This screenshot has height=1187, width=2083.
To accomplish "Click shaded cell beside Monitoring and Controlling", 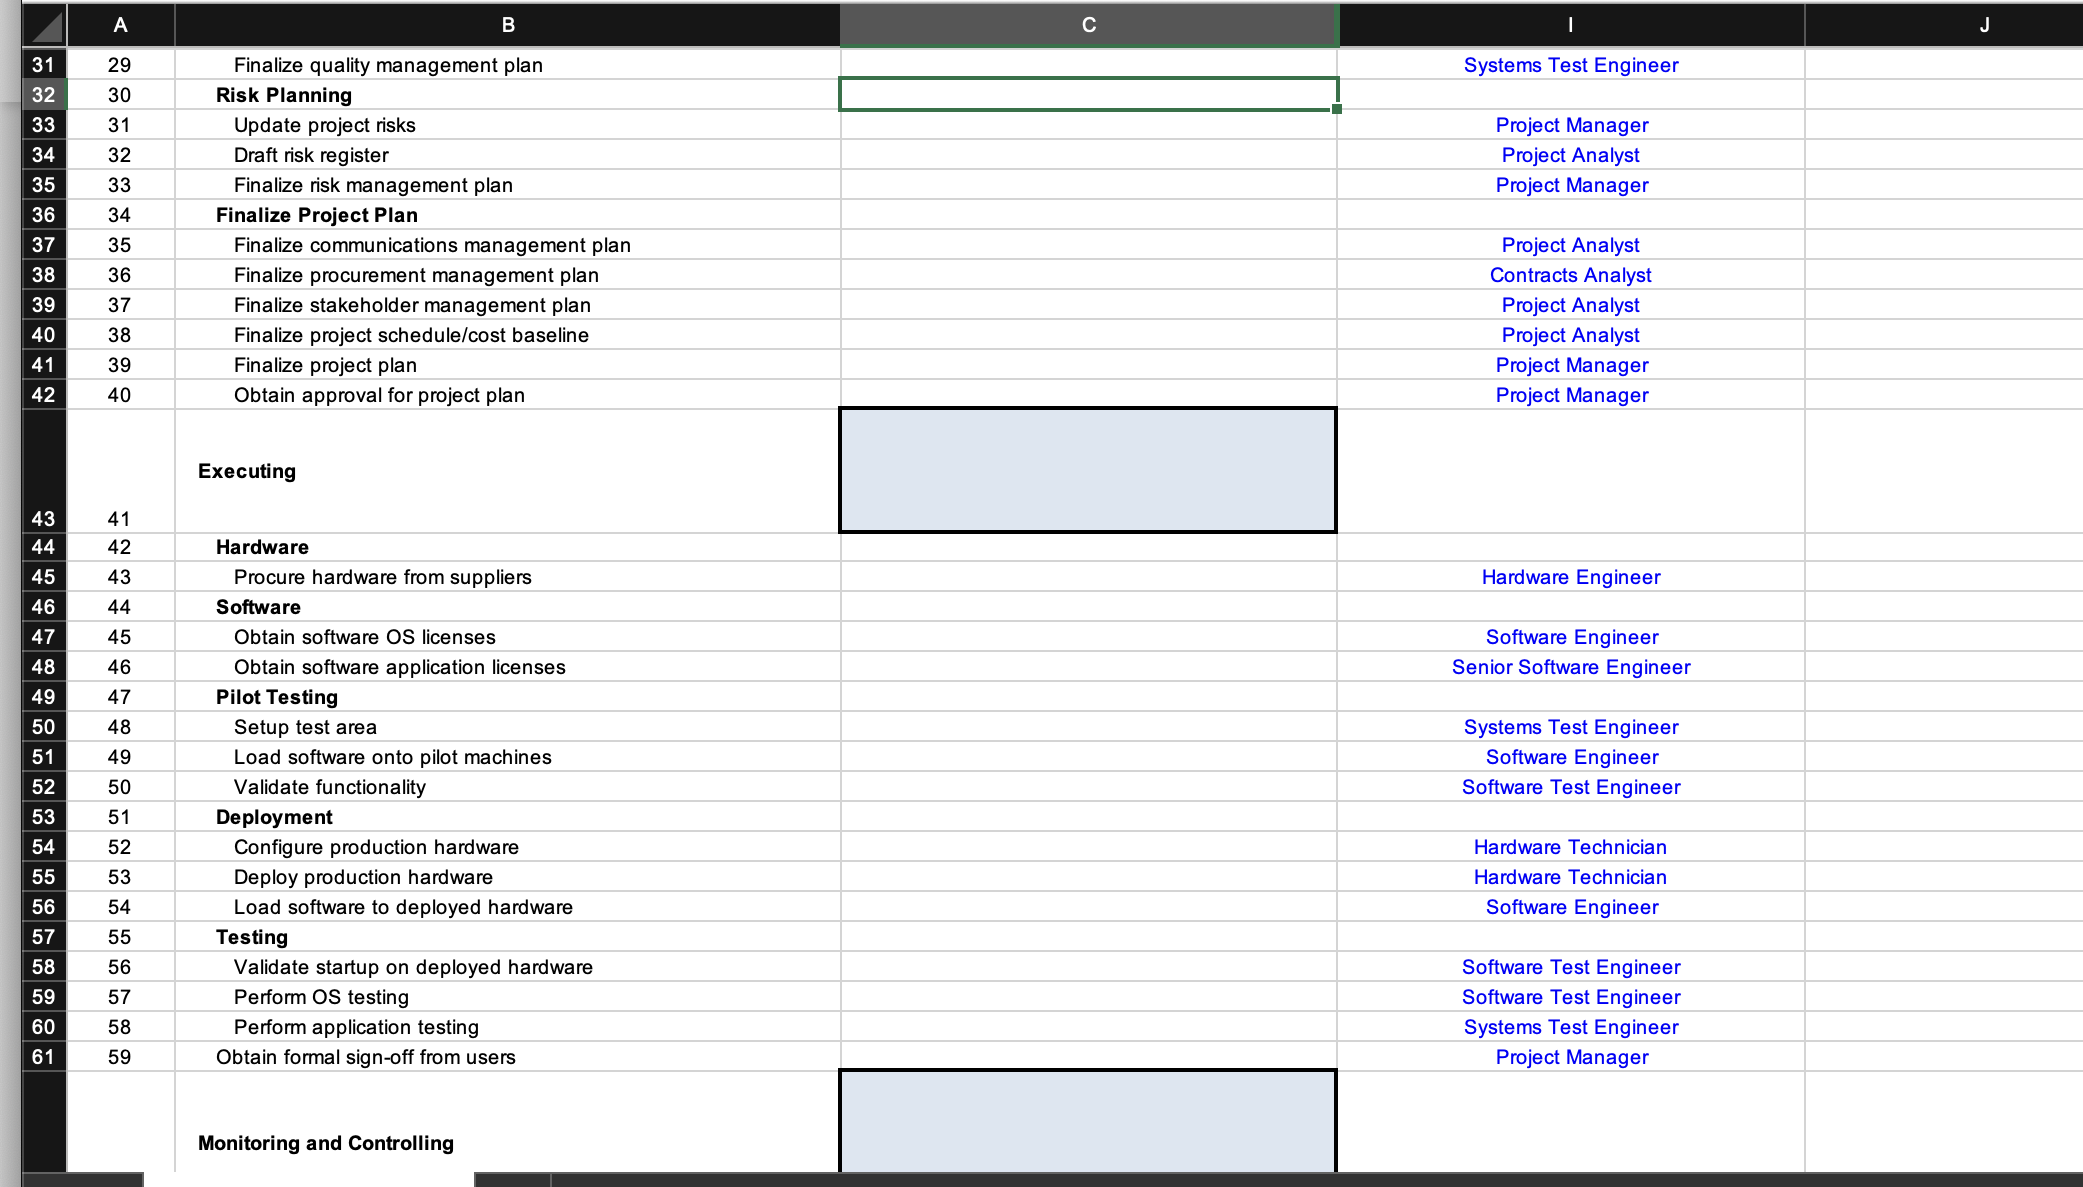I will 1088,1120.
